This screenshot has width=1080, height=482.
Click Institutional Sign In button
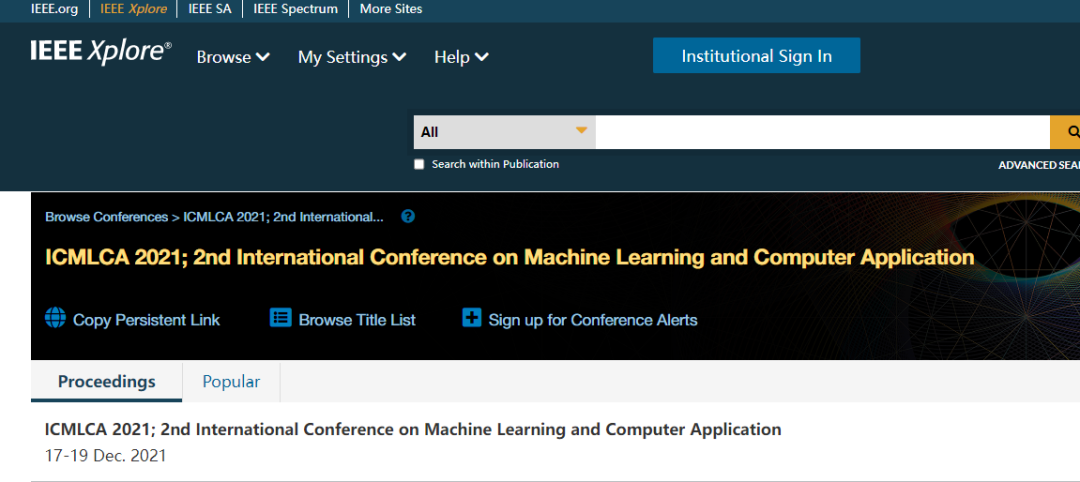coord(756,56)
